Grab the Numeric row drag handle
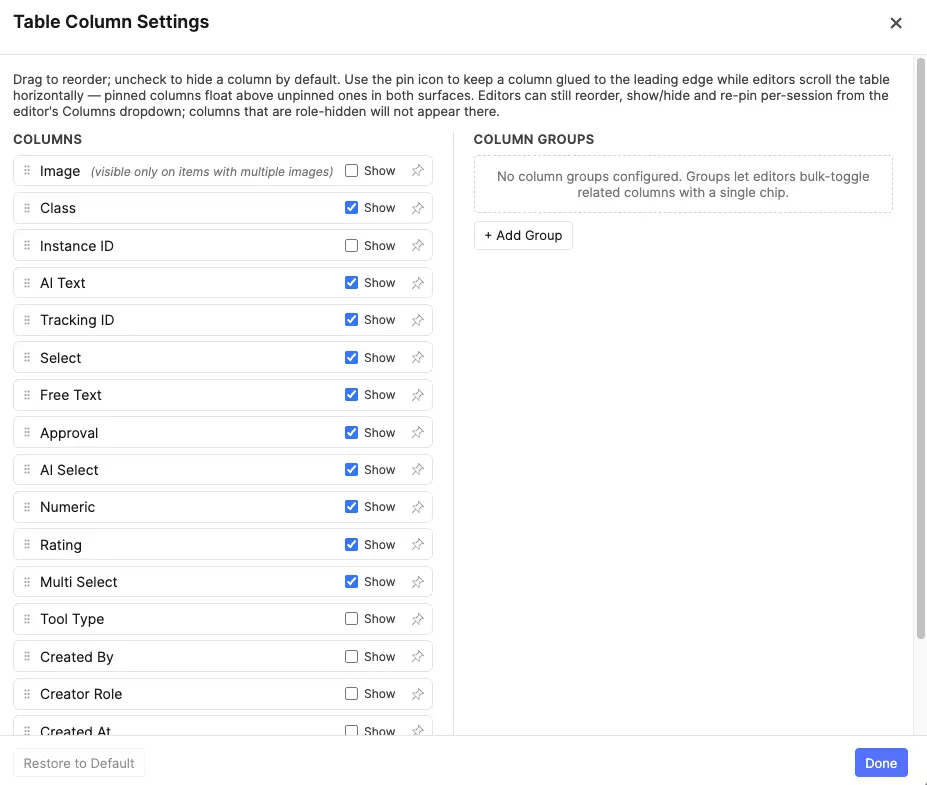 point(27,507)
